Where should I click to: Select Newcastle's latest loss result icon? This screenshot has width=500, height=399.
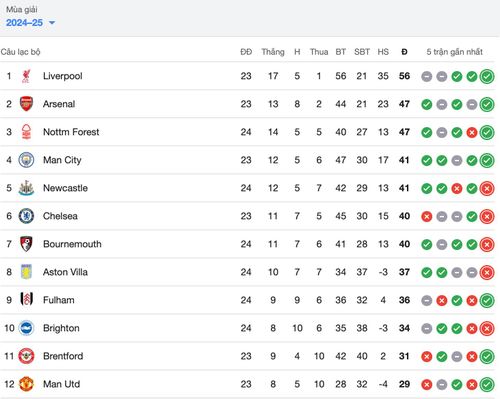(x=487, y=189)
